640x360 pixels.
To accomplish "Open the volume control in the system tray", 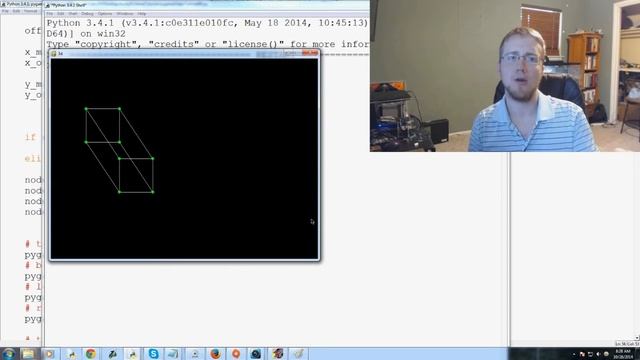I will pyautogui.click(x=598, y=354).
